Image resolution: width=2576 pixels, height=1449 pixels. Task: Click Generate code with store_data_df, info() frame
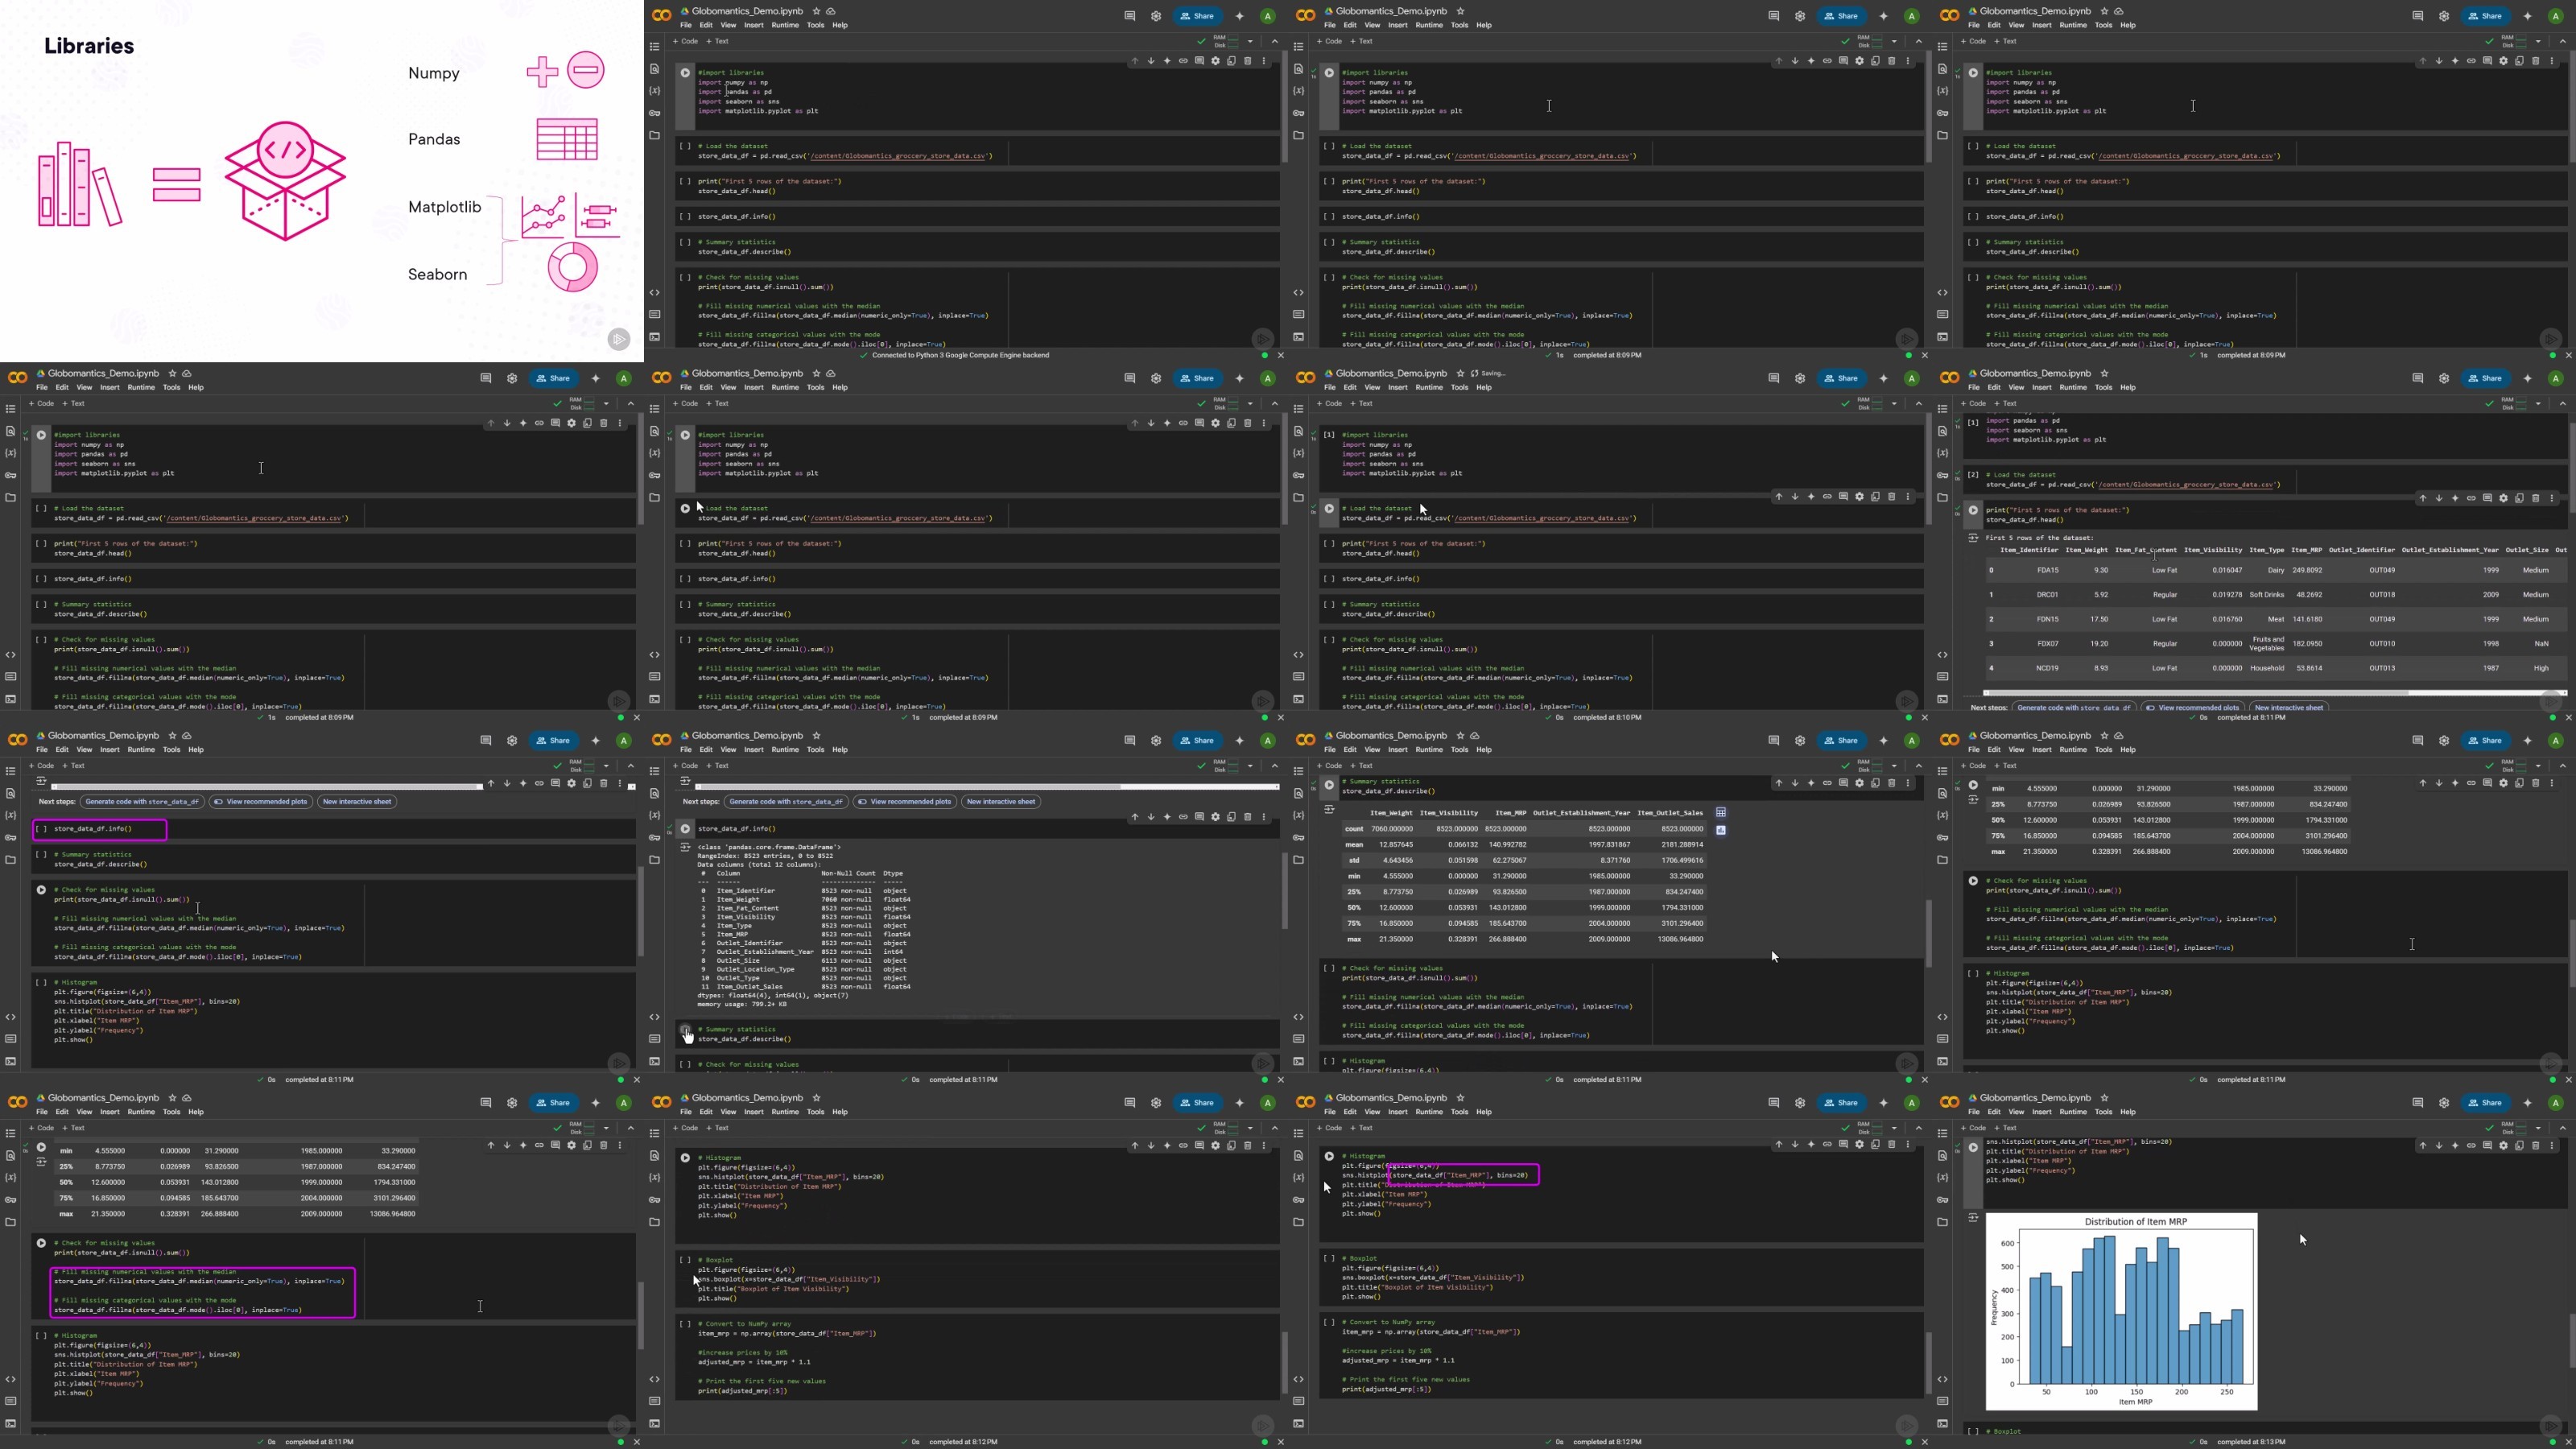tap(786, 802)
